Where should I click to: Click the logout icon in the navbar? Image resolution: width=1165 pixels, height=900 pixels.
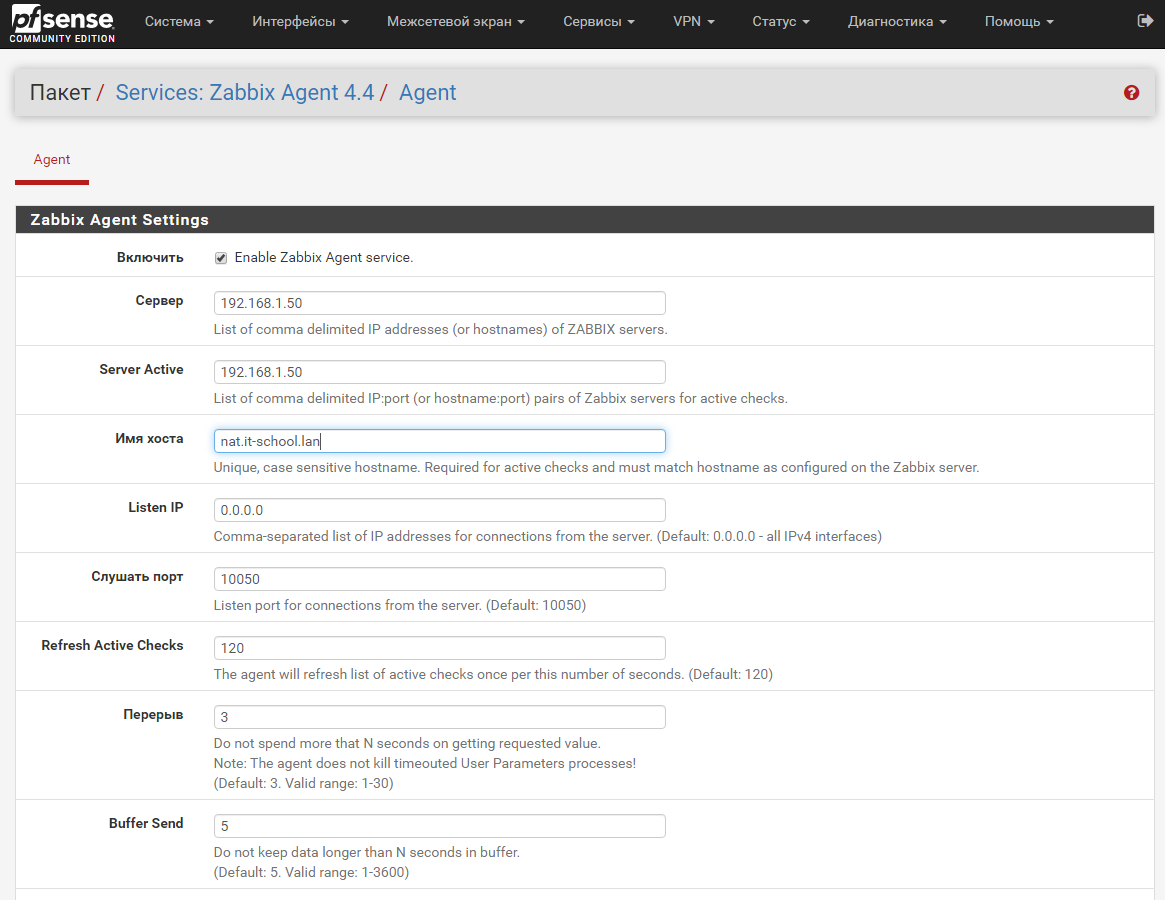(x=1145, y=21)
